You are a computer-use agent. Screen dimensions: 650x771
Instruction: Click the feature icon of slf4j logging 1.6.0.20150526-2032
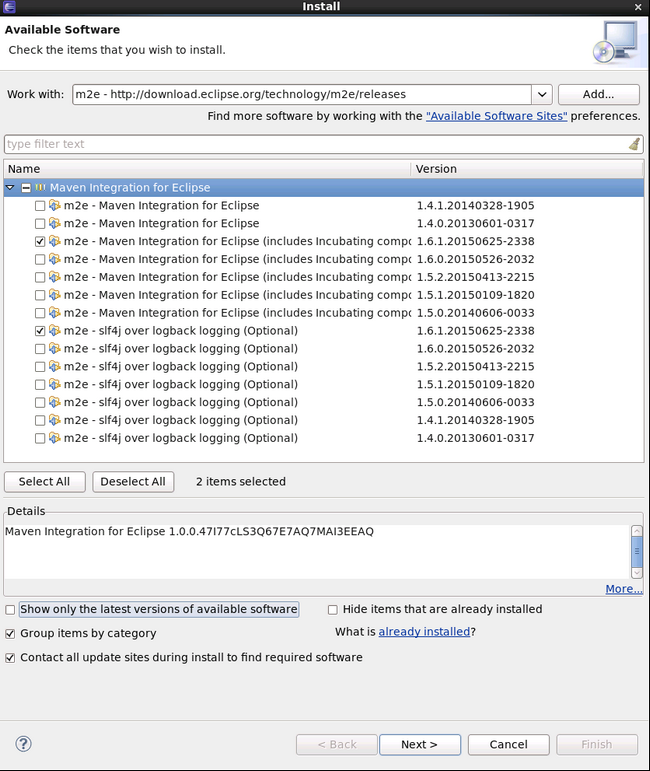[x=55, y=349]
